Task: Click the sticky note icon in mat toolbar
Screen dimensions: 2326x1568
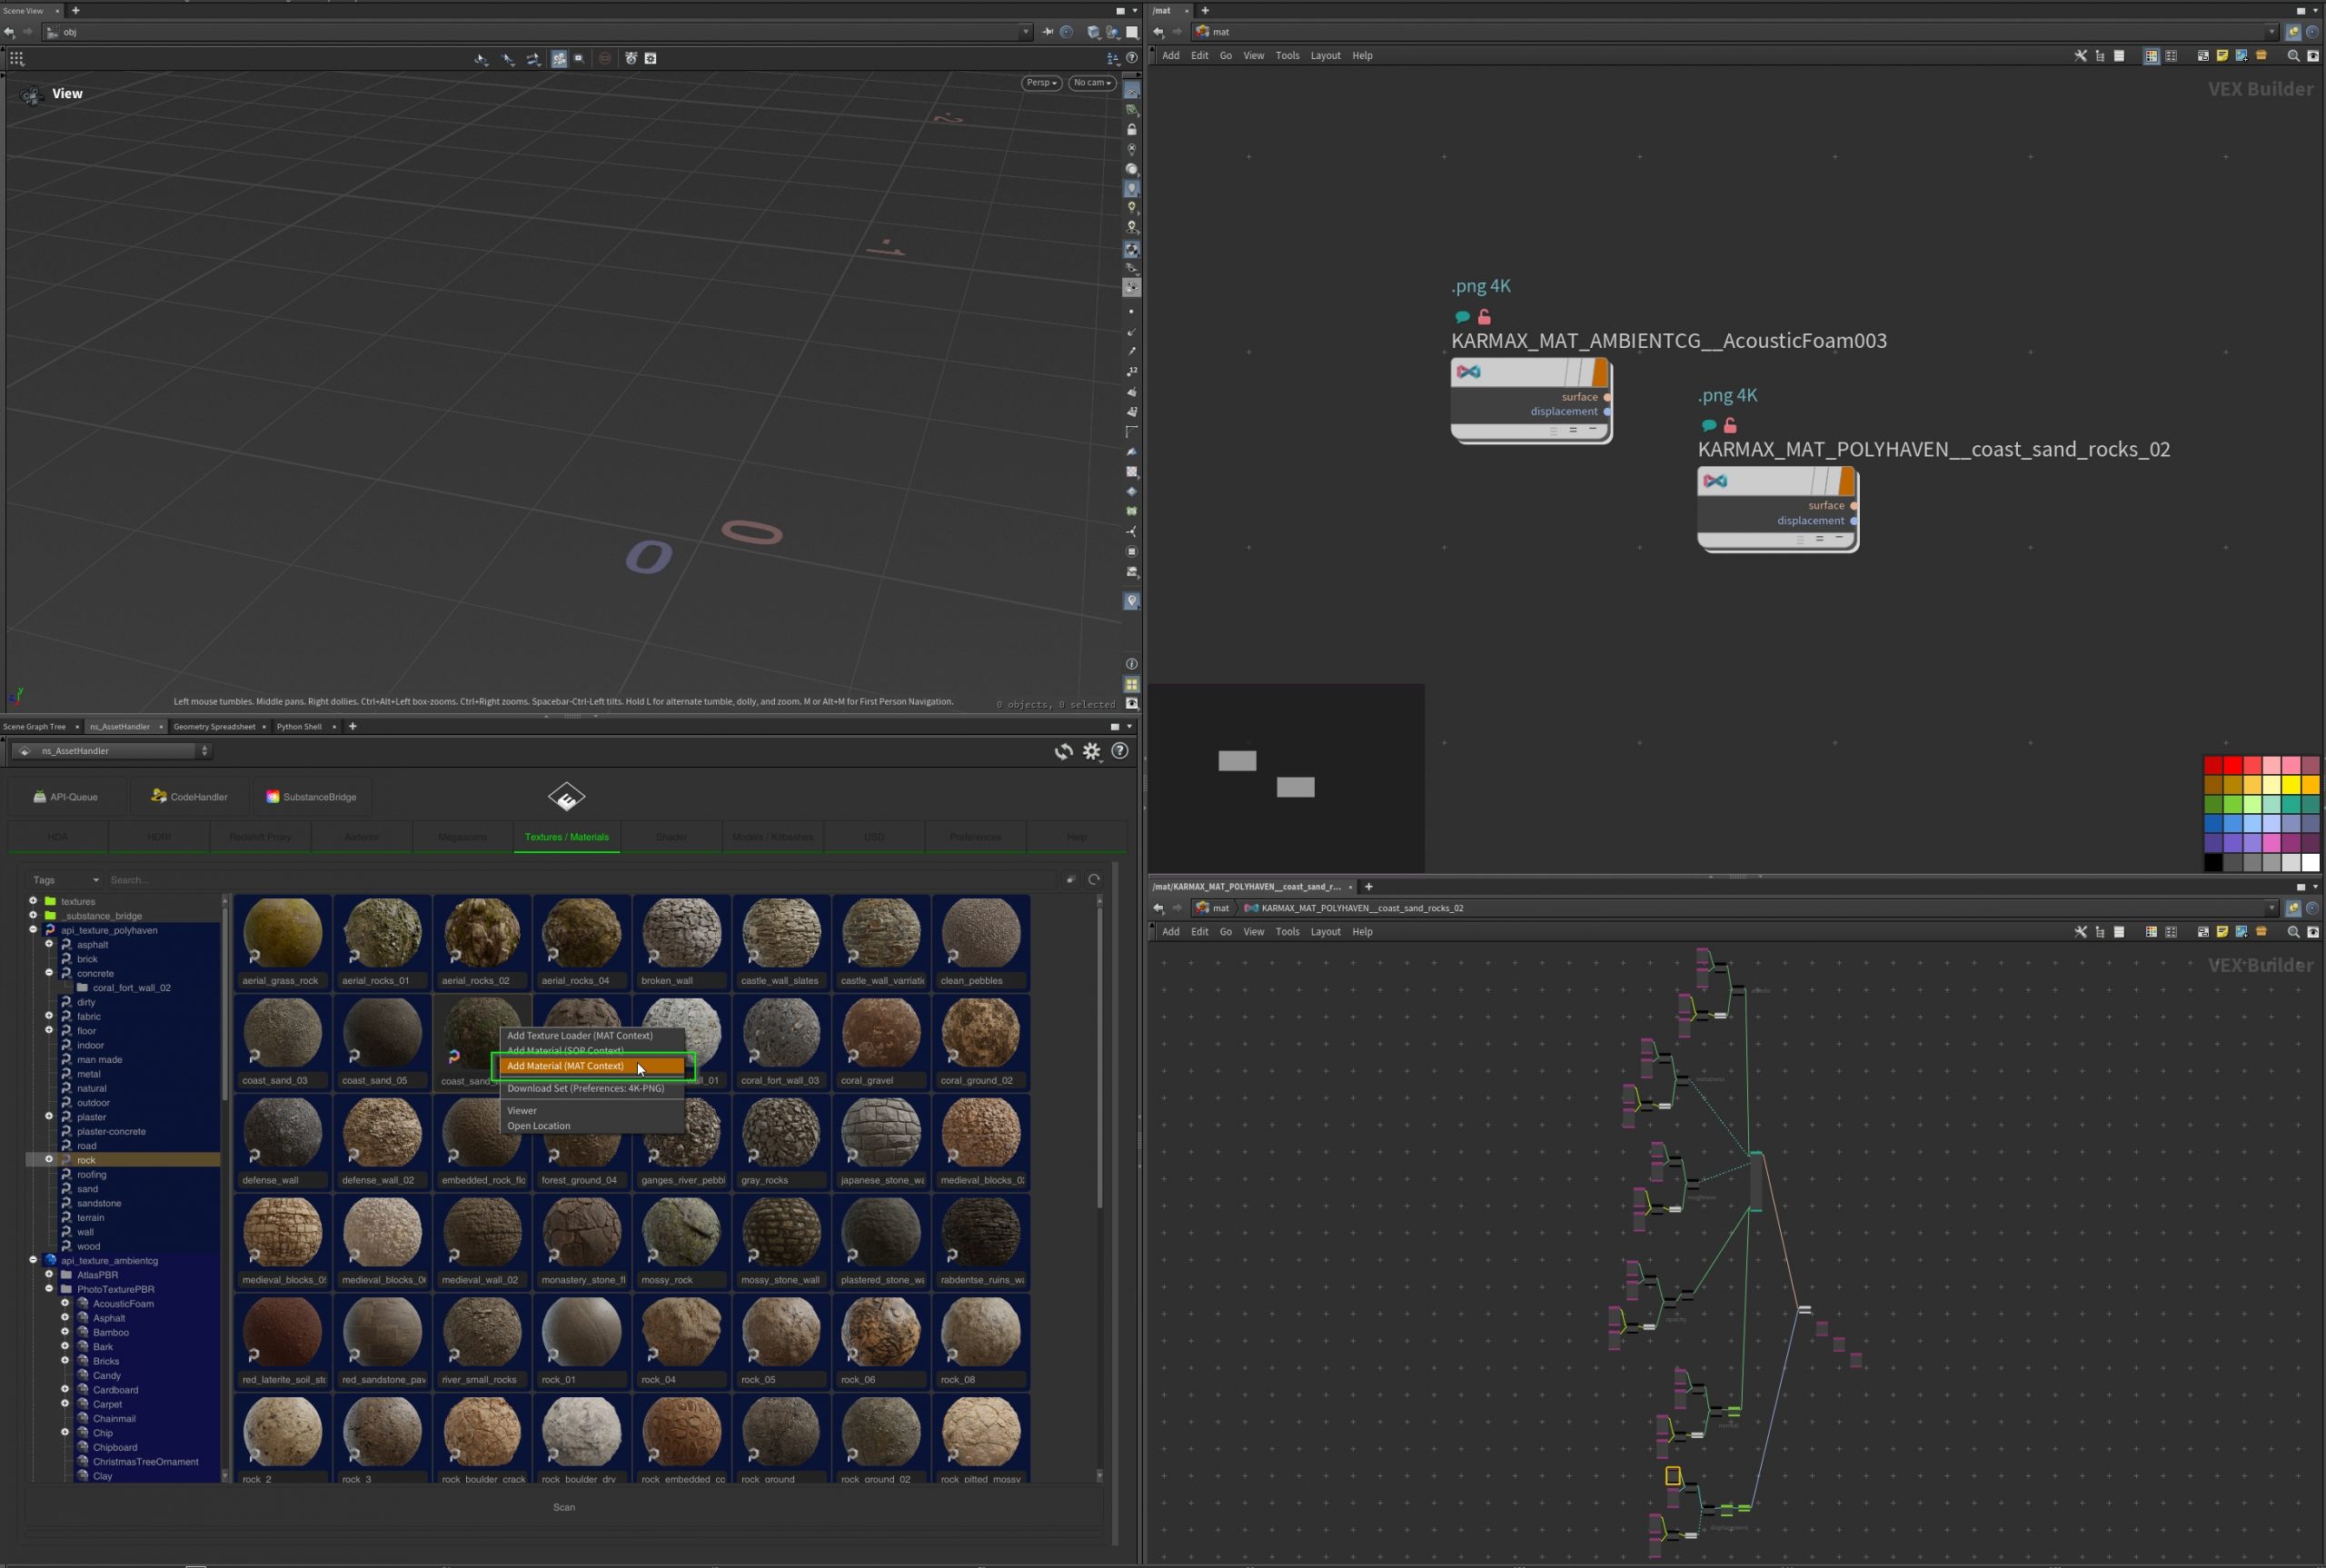Action: 2222,56
